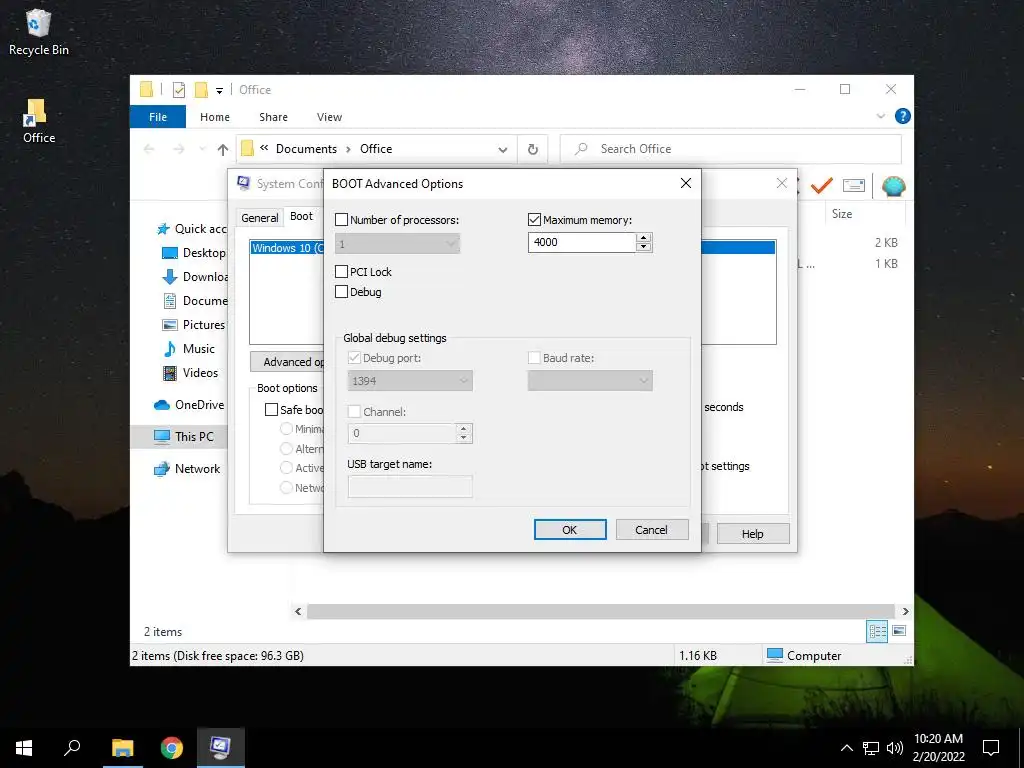Select the Windows 10 boot entry
Image resolution: width=1024 pixels, height=768 pixels.
tap(287, 248)
